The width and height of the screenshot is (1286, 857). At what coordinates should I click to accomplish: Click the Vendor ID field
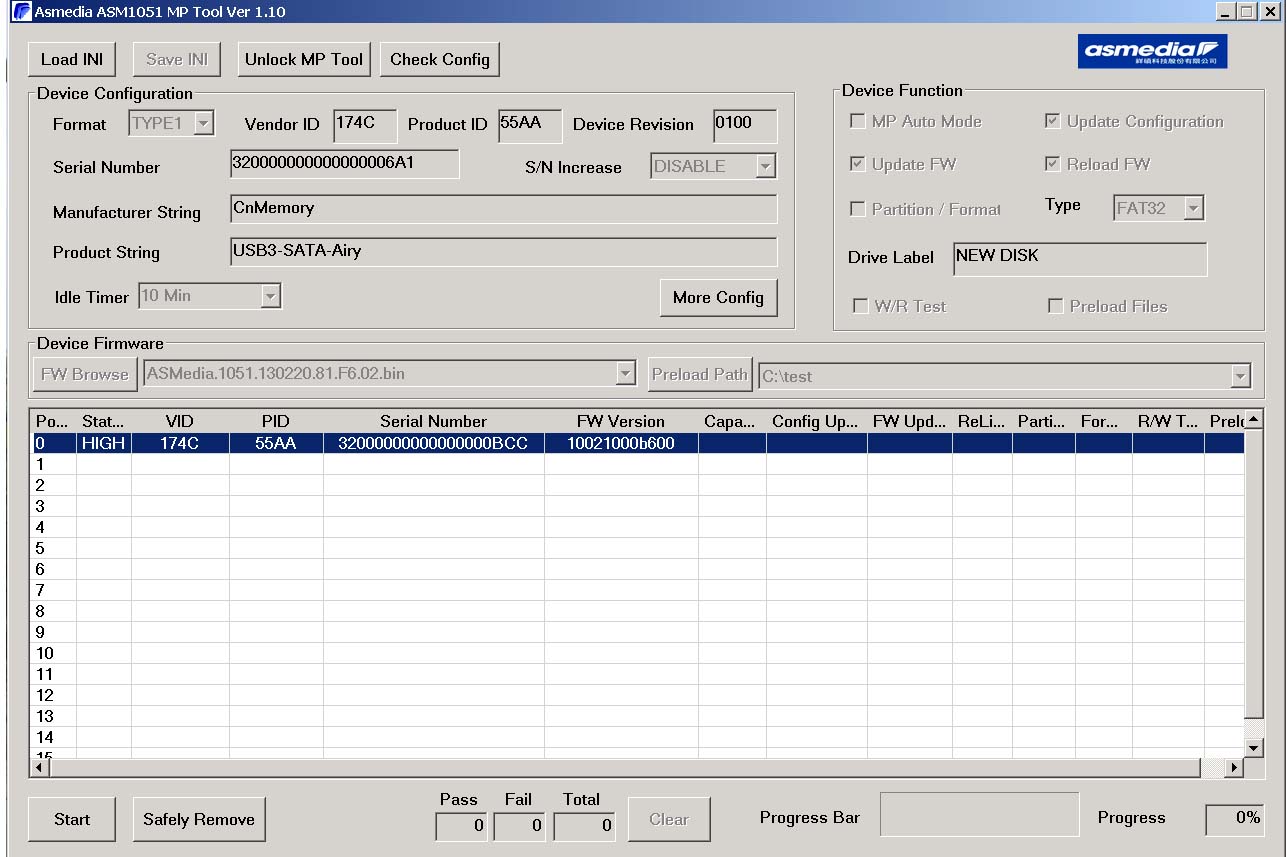click(x=365, y=125)
